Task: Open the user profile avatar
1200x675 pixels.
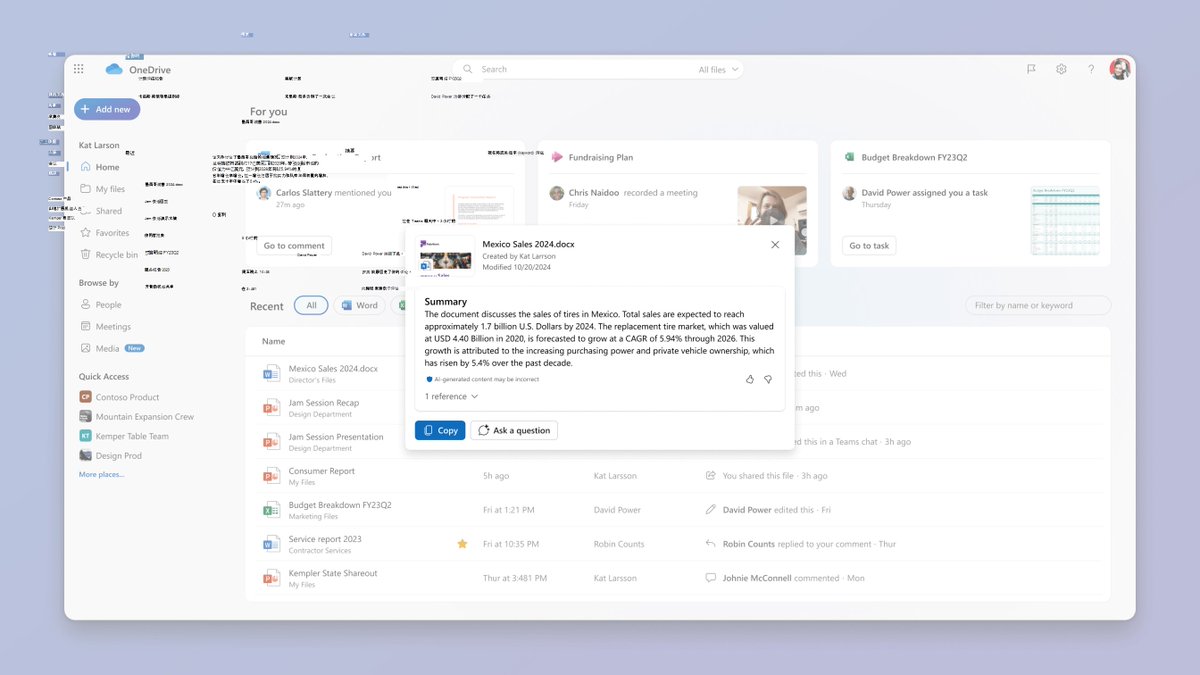Action: 1120,69
